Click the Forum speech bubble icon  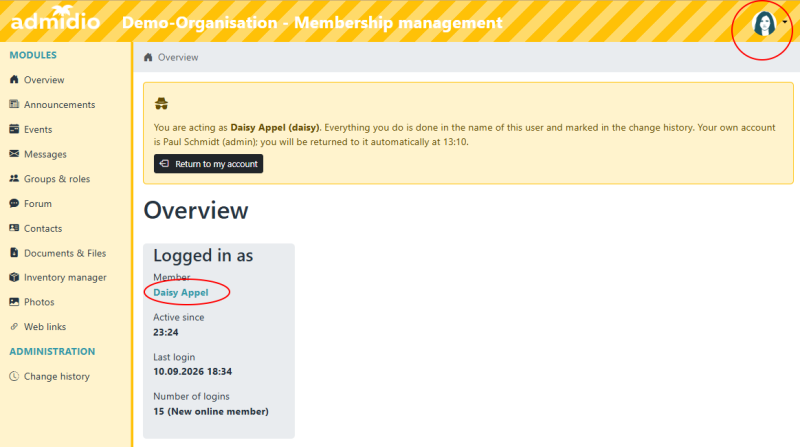(14, 203)
